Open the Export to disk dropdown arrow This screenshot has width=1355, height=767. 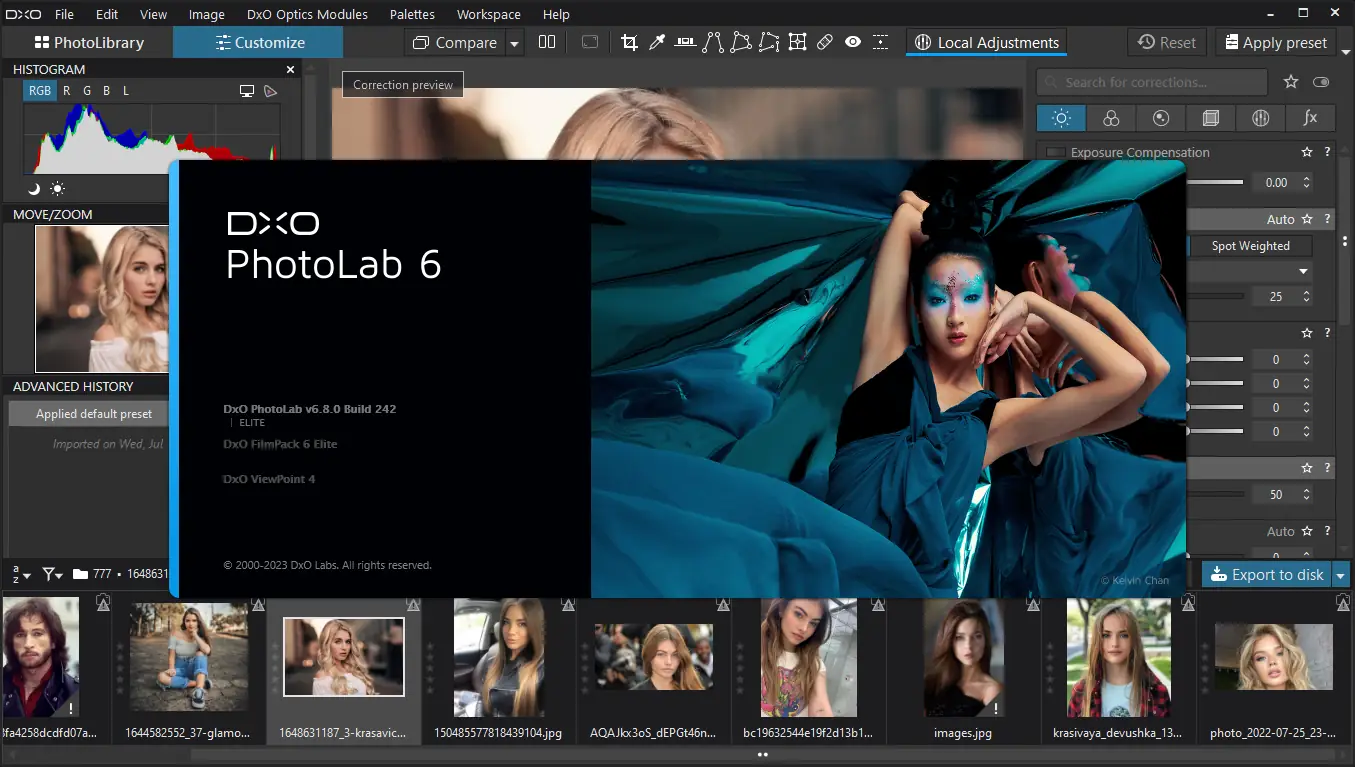point(1341,574)
